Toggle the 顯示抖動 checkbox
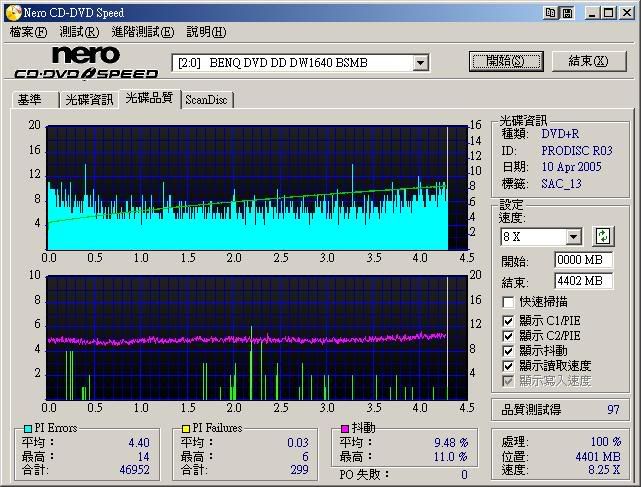Viewport: 641px width, 487px height. click(509, 351)
